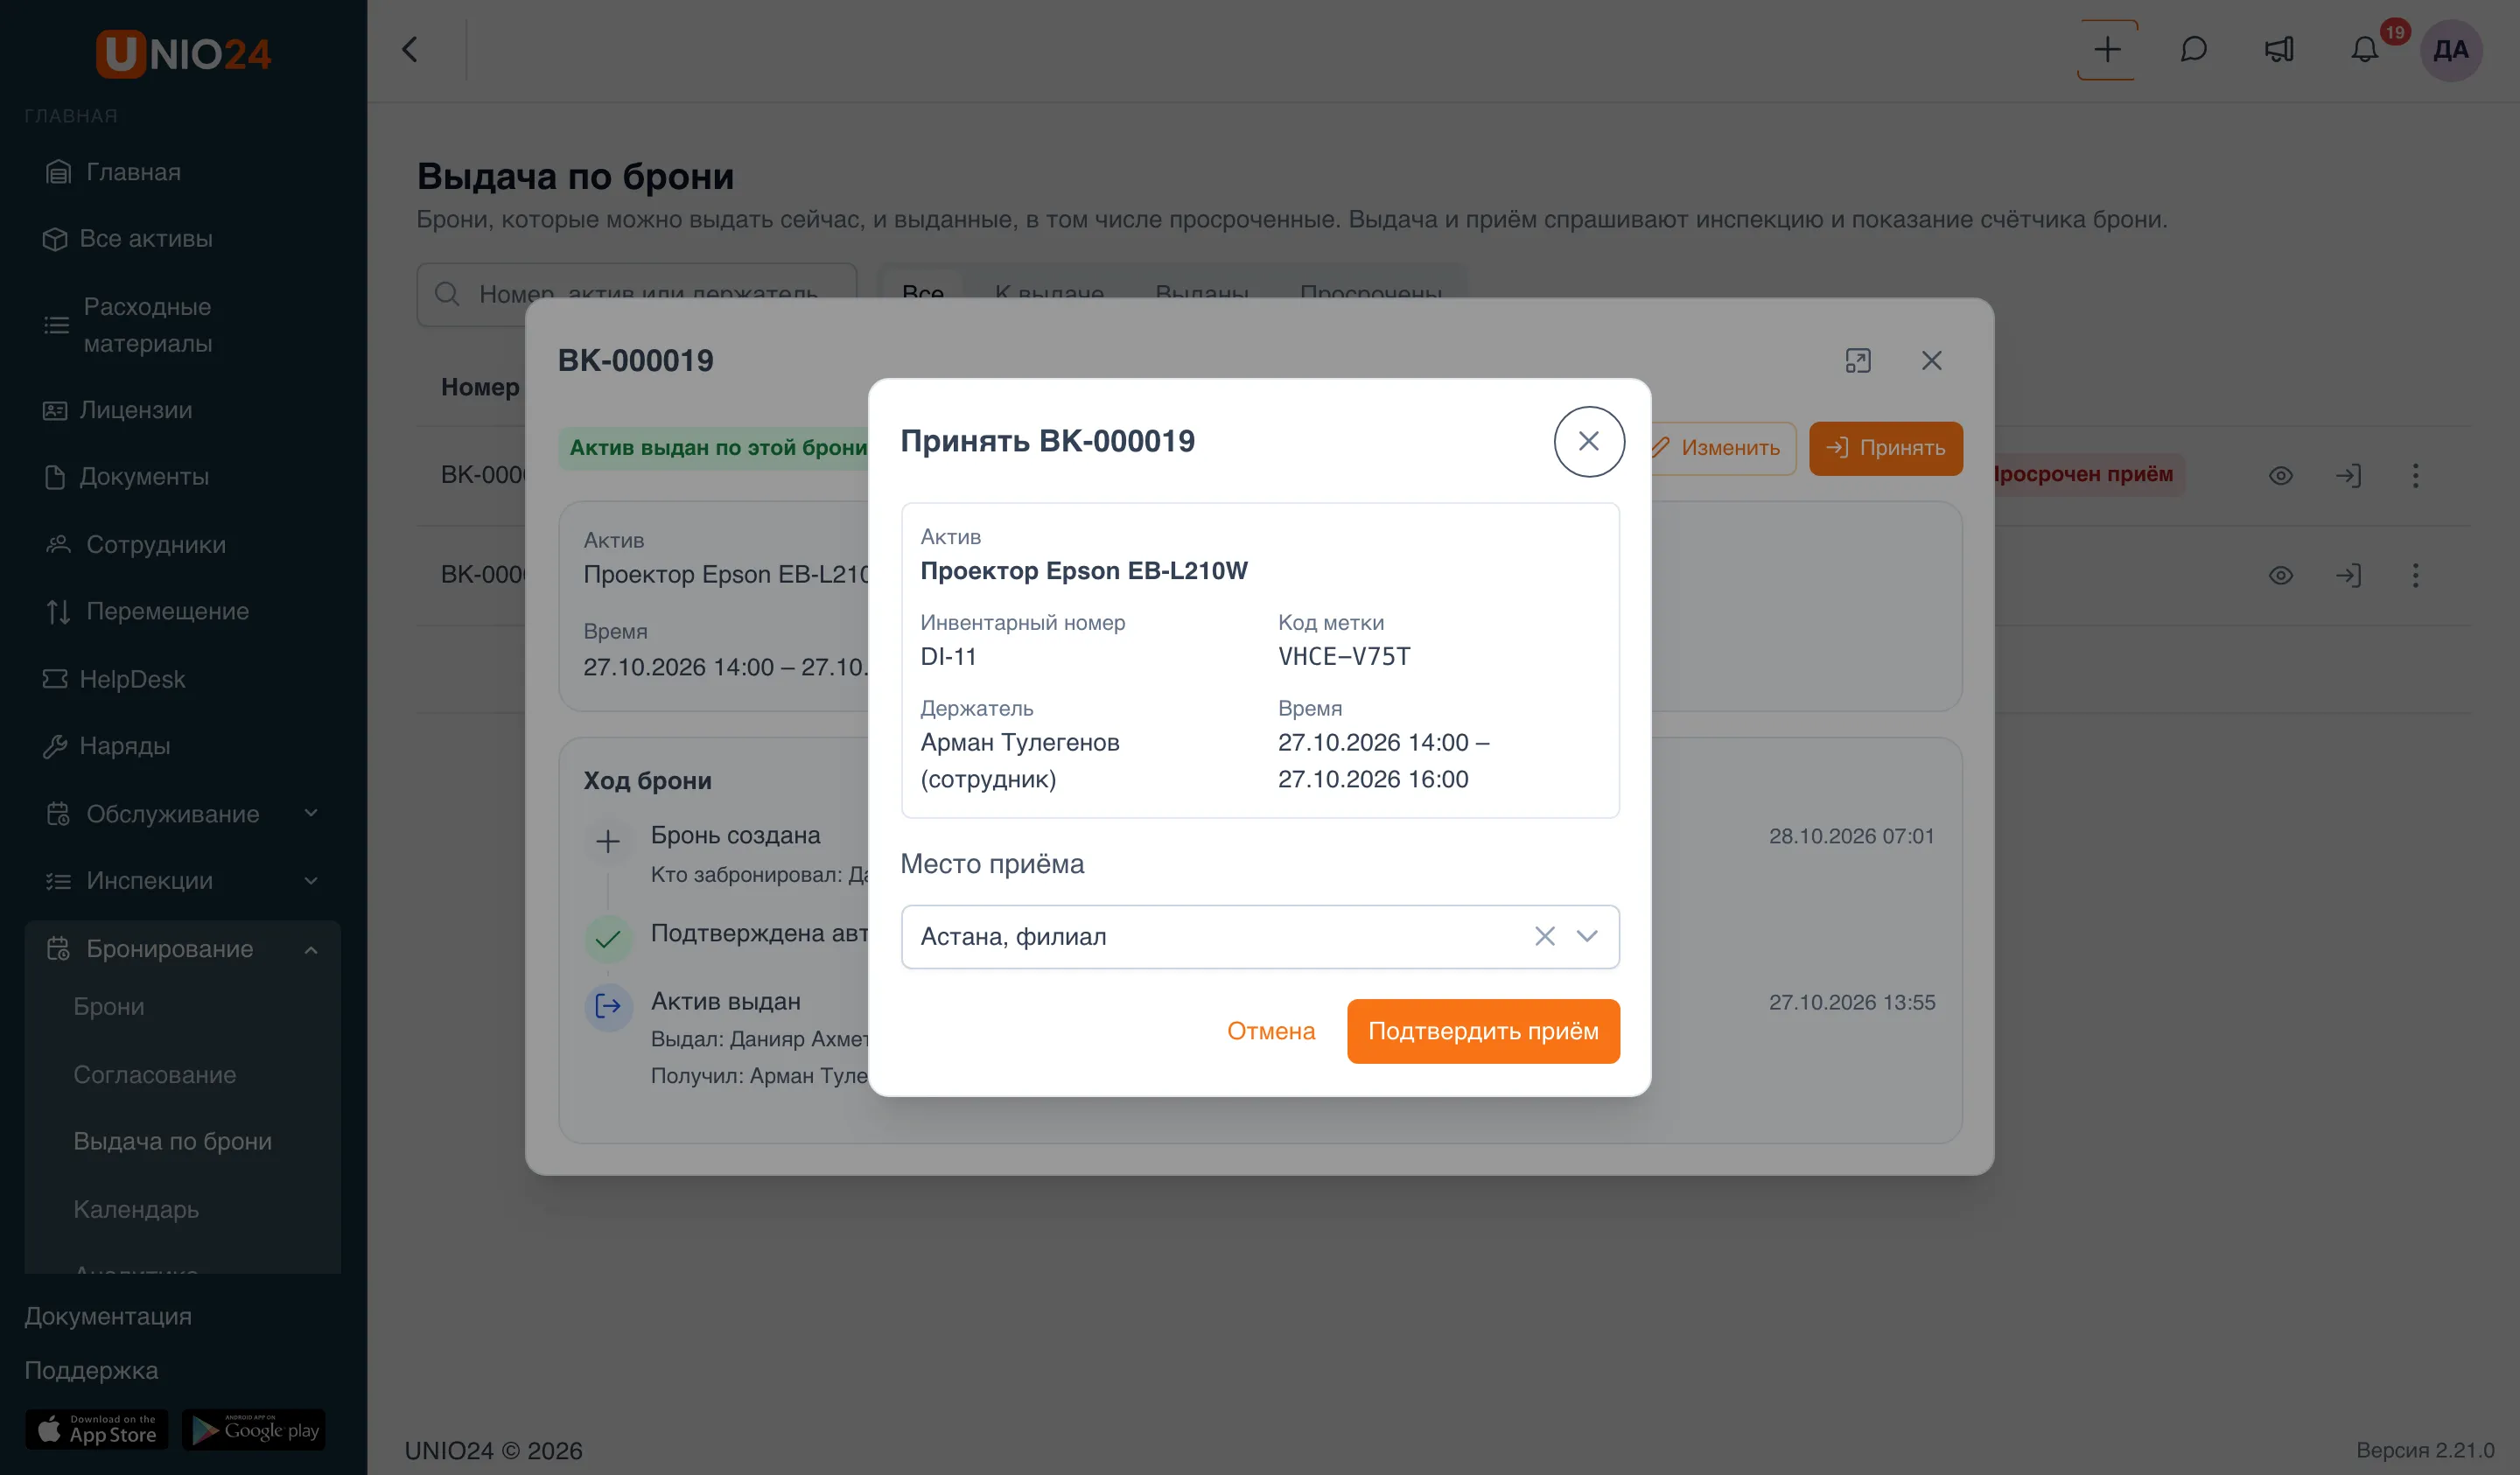The width and height of the screenshot is (2520, 1475).
Task: Expand the BK-000019 panel to full view
Action: (1858, 361)
